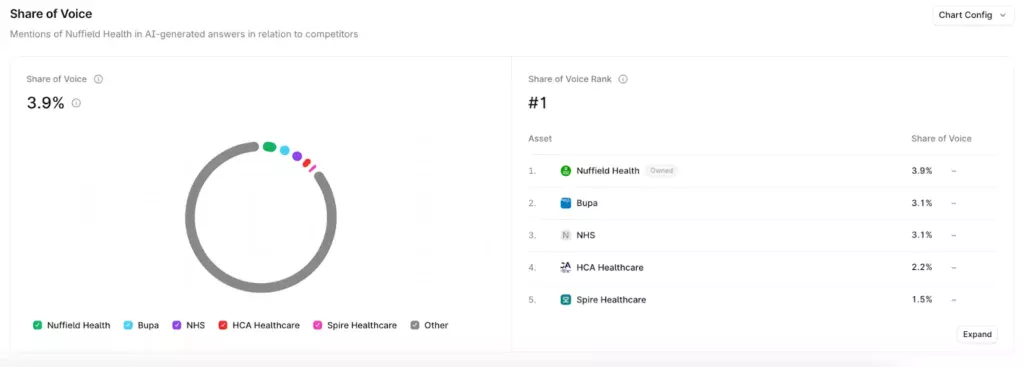Select the NHS row name in table
Screen dimensions: 1024x367
[586, 235]
